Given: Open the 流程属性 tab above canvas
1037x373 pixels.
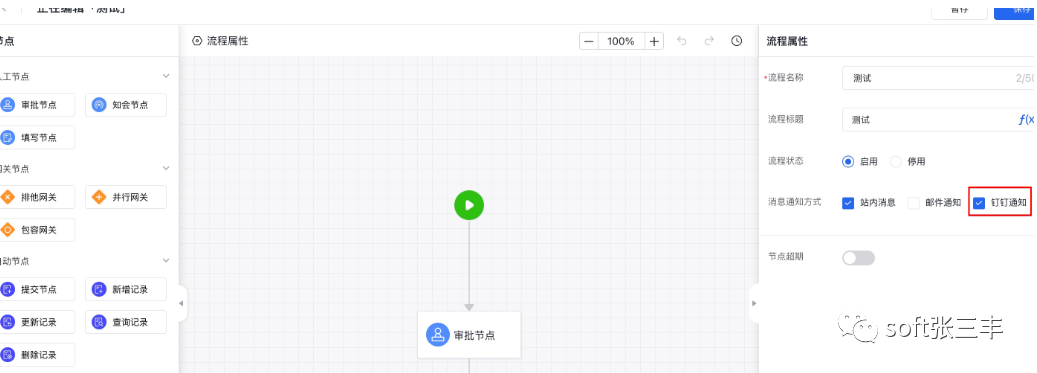Looking at the screenshot, I should (220, 41).
